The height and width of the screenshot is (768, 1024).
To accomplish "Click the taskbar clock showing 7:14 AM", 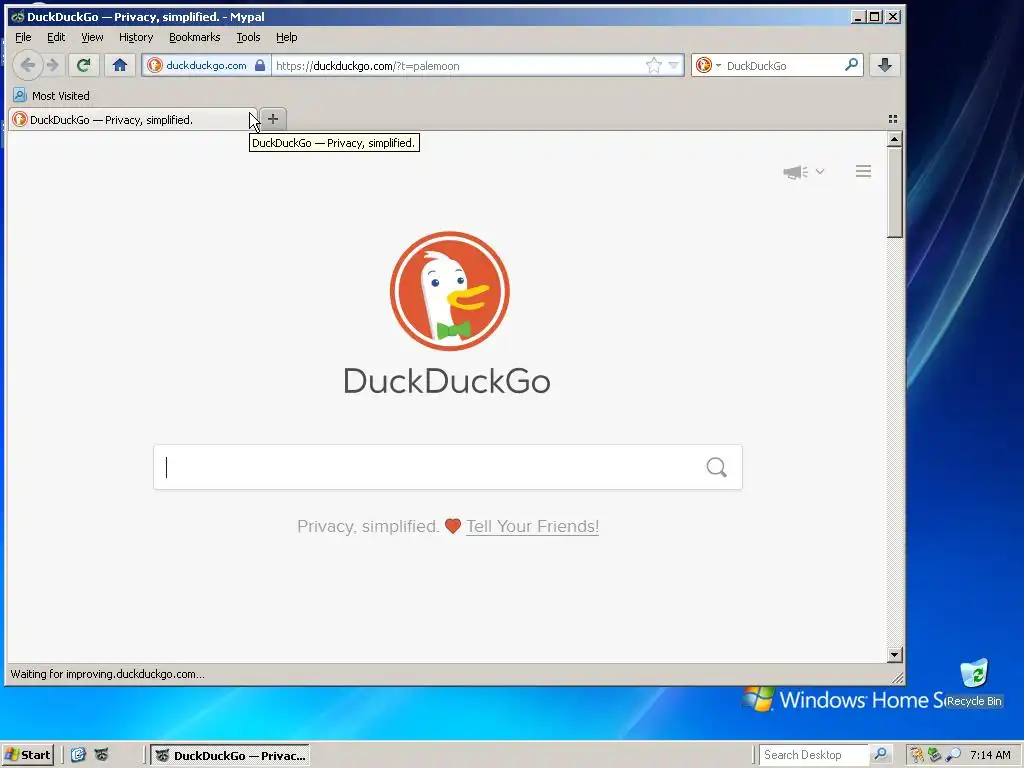I will tap(990, 755).
